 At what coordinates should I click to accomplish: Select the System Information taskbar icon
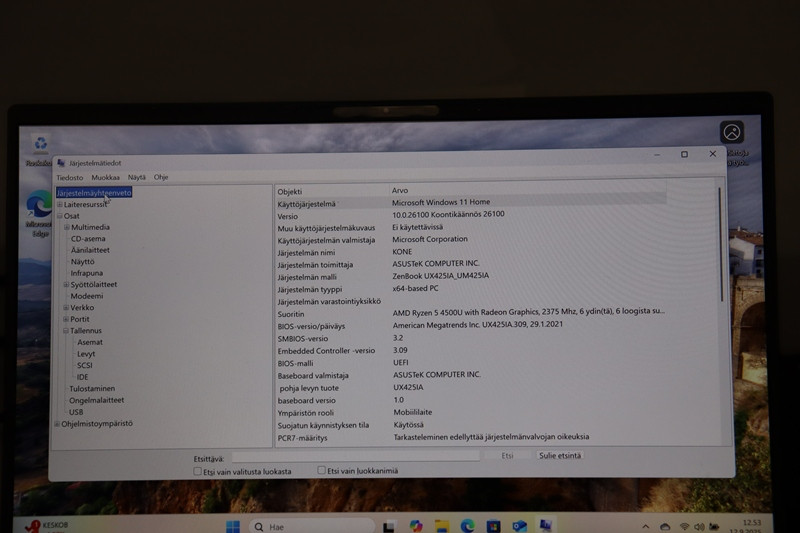(545, 525)
